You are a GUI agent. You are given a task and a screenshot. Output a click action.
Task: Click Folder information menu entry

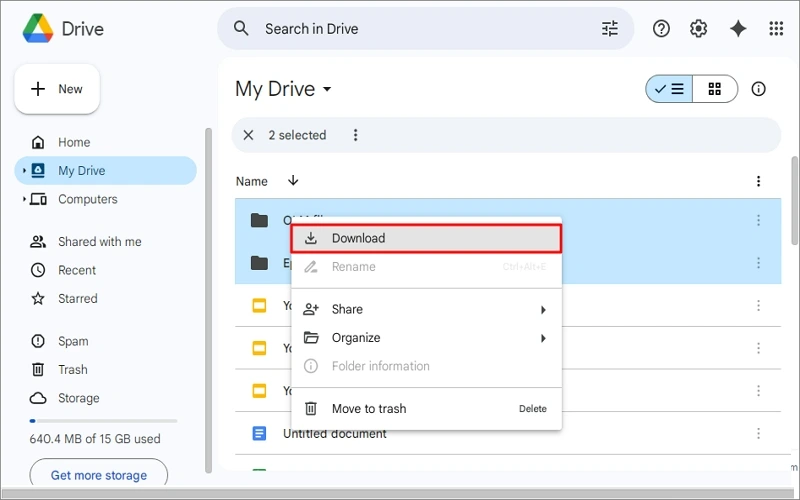tap(426, 366)
